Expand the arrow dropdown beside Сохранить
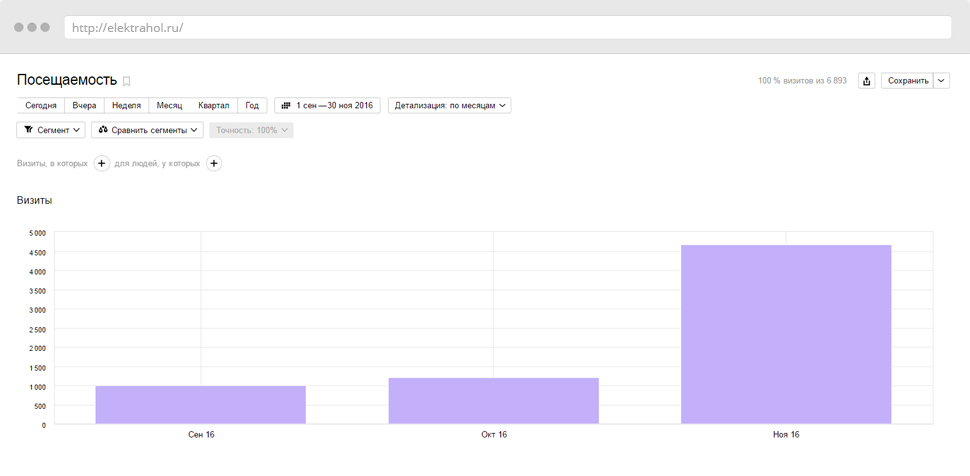This screenshot has height=476, width=970. (x=942, y=81)
